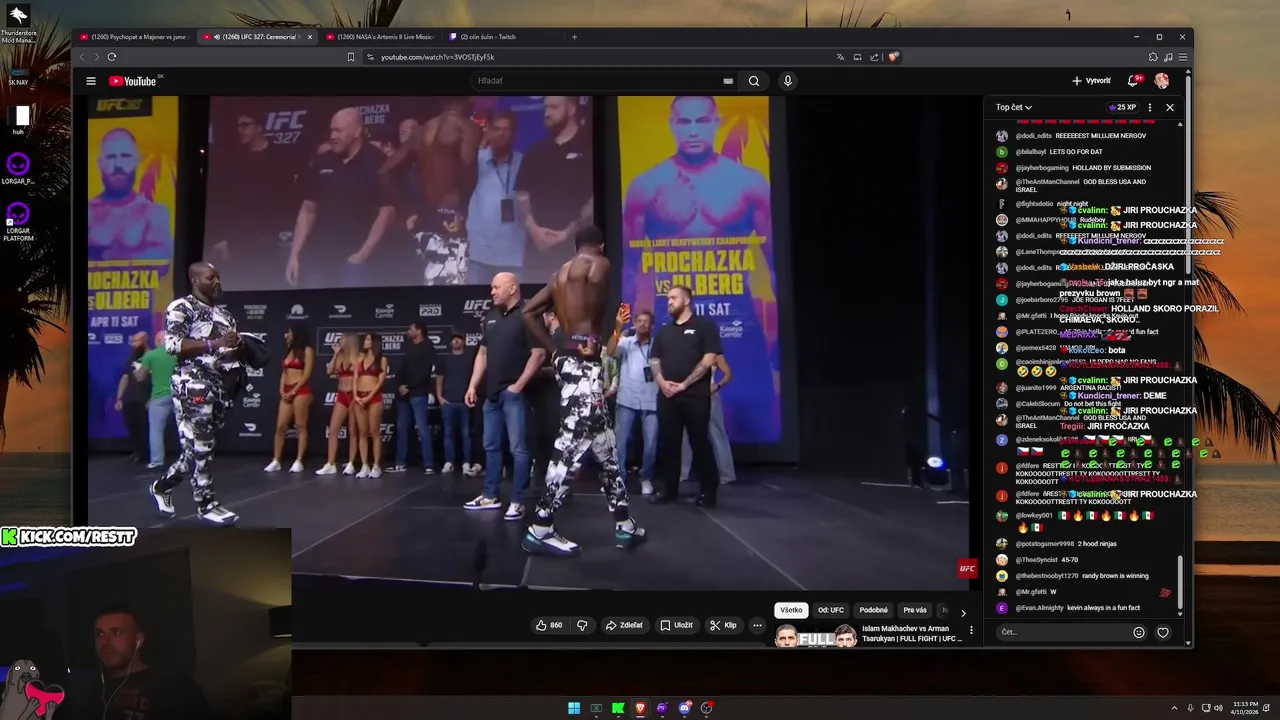Click the YouTube search magnifier button
The image size is (1280, 720).
click(754, 81)
